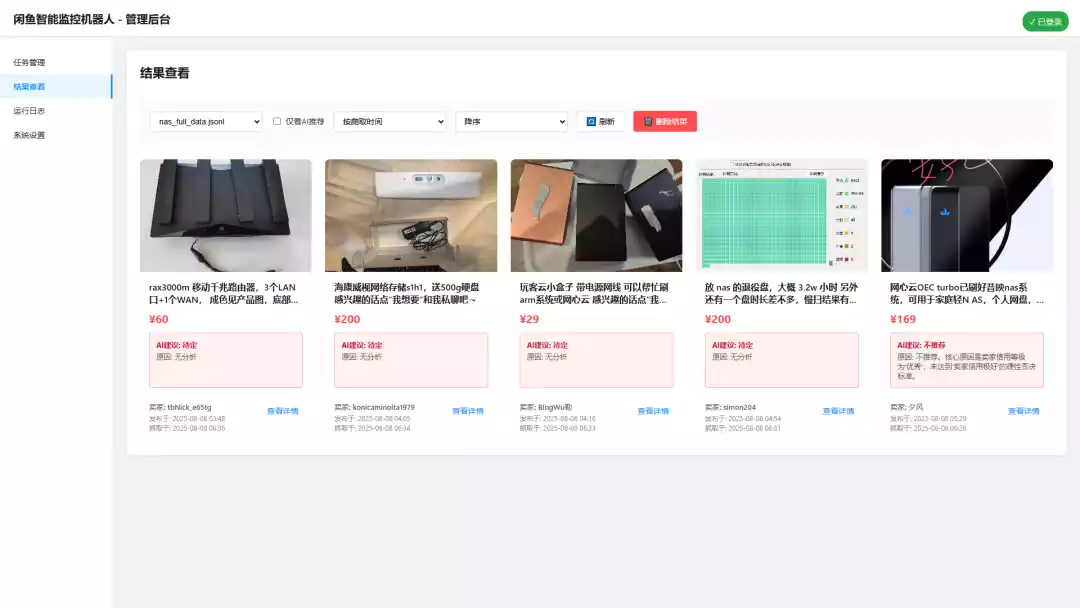Click 查看详情 for seller konicaminolta1979
Viewport: 1080px width, 608px height.
click(467, 411)
